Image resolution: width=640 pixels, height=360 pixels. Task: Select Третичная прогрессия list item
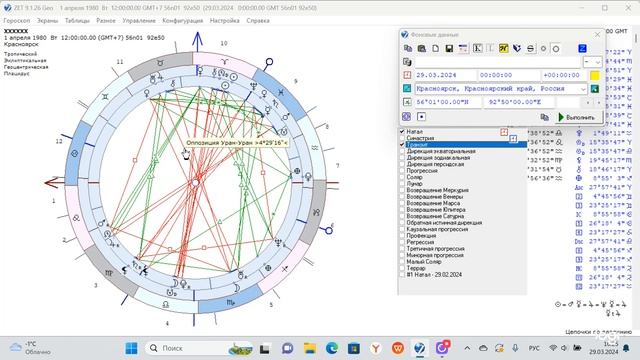(436, 249)
